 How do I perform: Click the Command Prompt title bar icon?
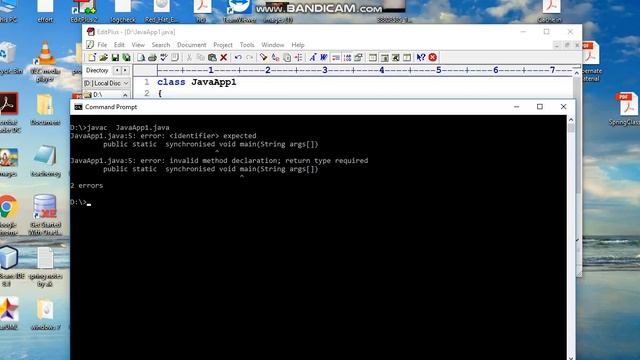(78, 107)
